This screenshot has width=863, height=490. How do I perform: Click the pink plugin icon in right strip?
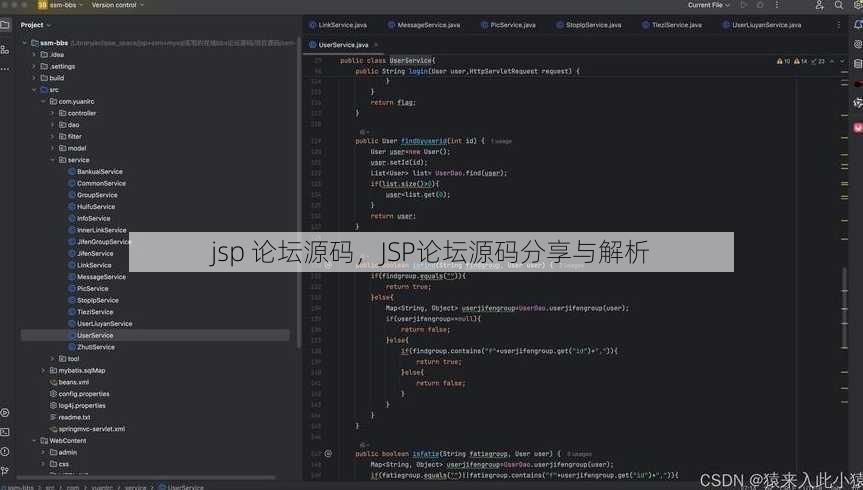coord(858,128)
